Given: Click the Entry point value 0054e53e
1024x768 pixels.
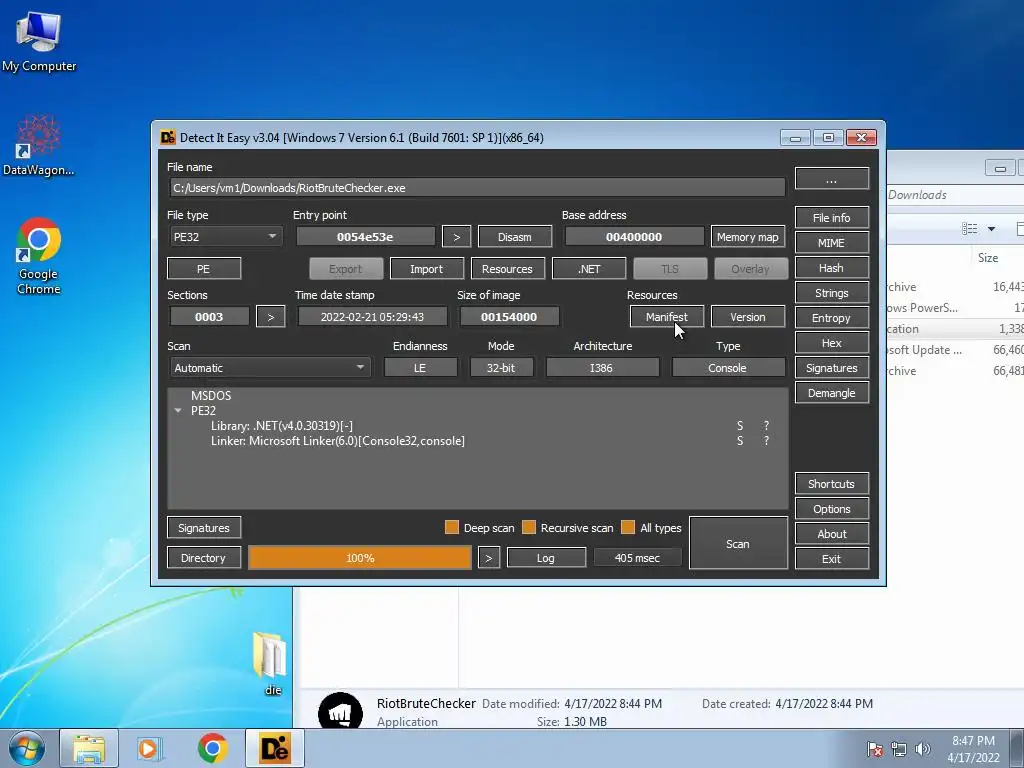Looking at the screenshot, I should click(365, 237).
